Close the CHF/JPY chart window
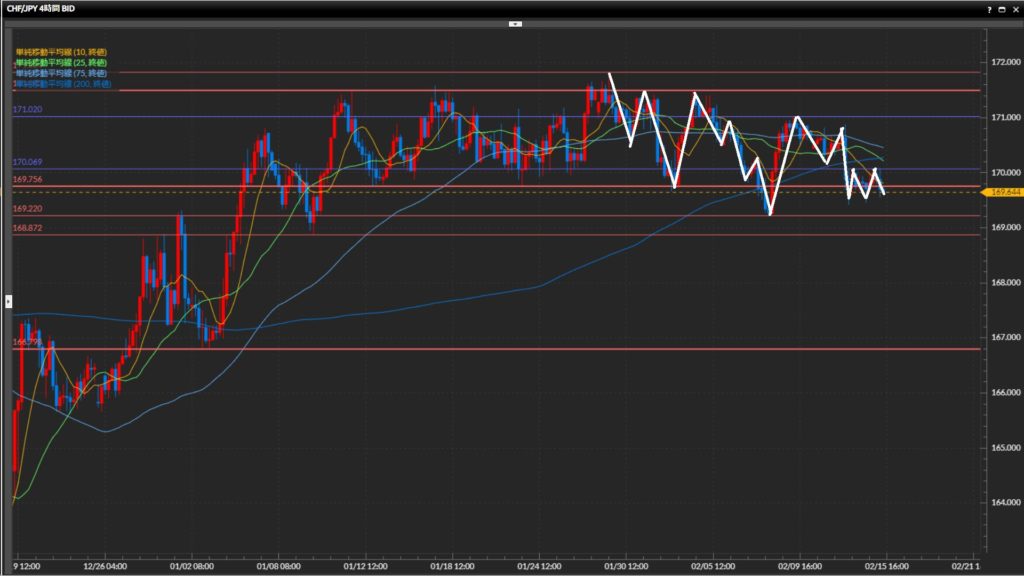1024x576 pixels. 1014,8
